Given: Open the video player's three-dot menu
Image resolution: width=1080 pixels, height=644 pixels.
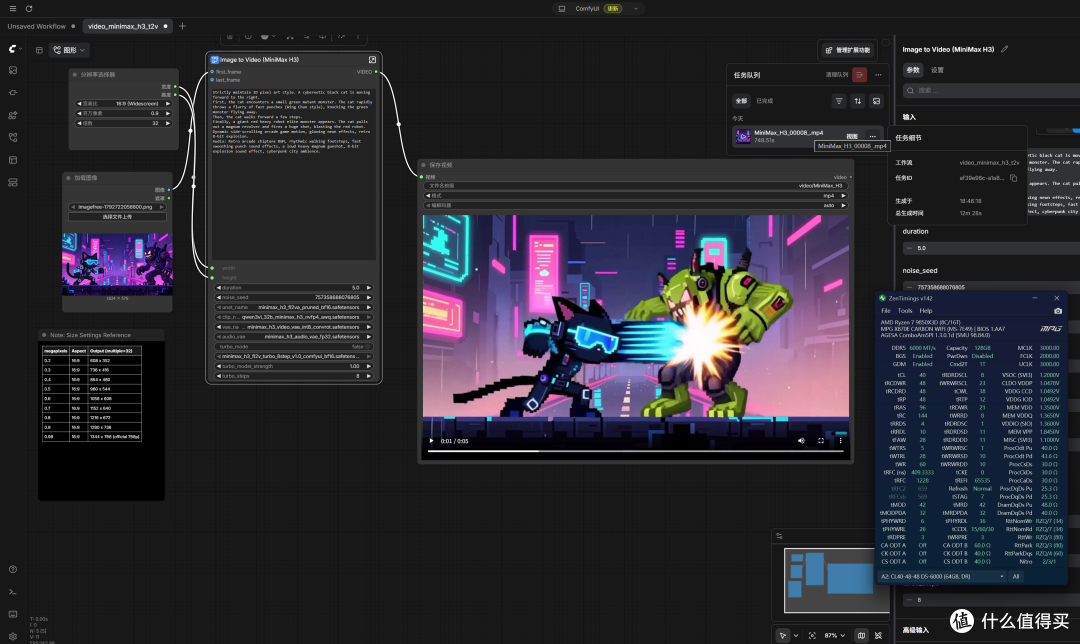Looking at the screenshot, I should coord(840,441).
